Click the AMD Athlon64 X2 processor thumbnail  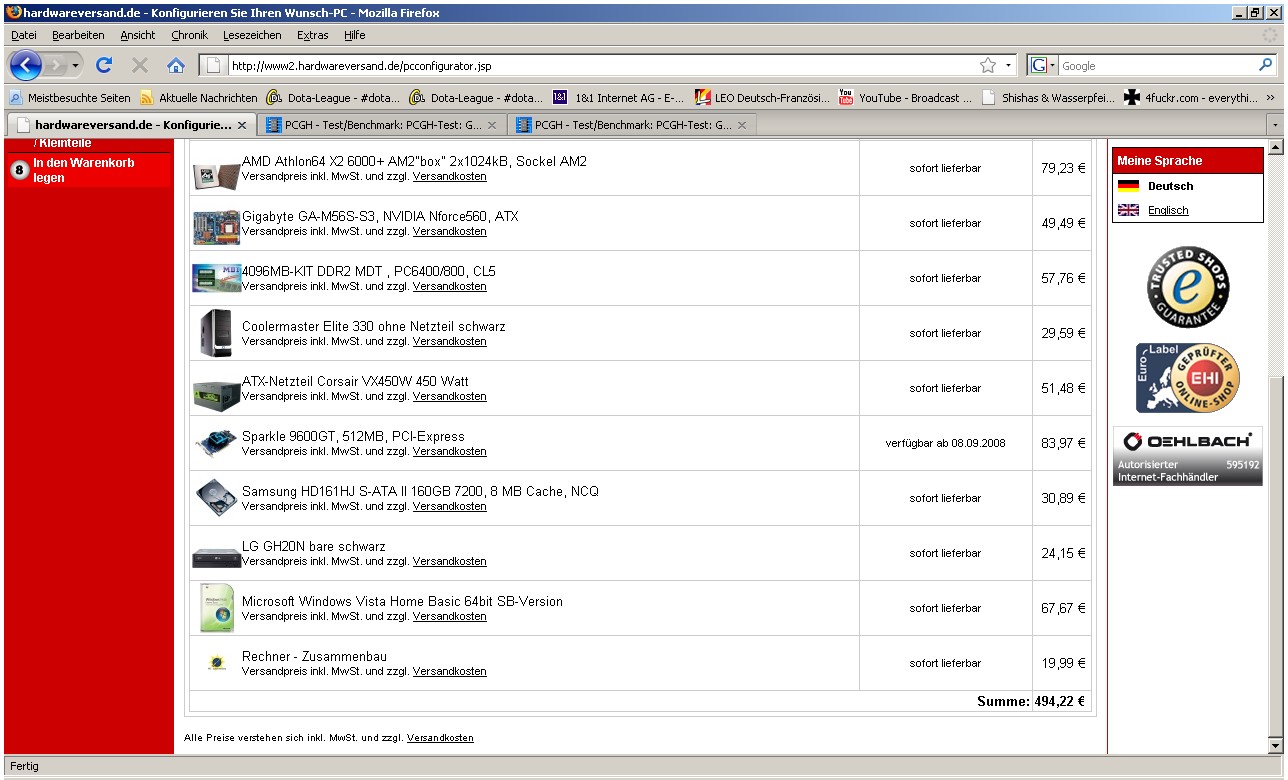216,175
